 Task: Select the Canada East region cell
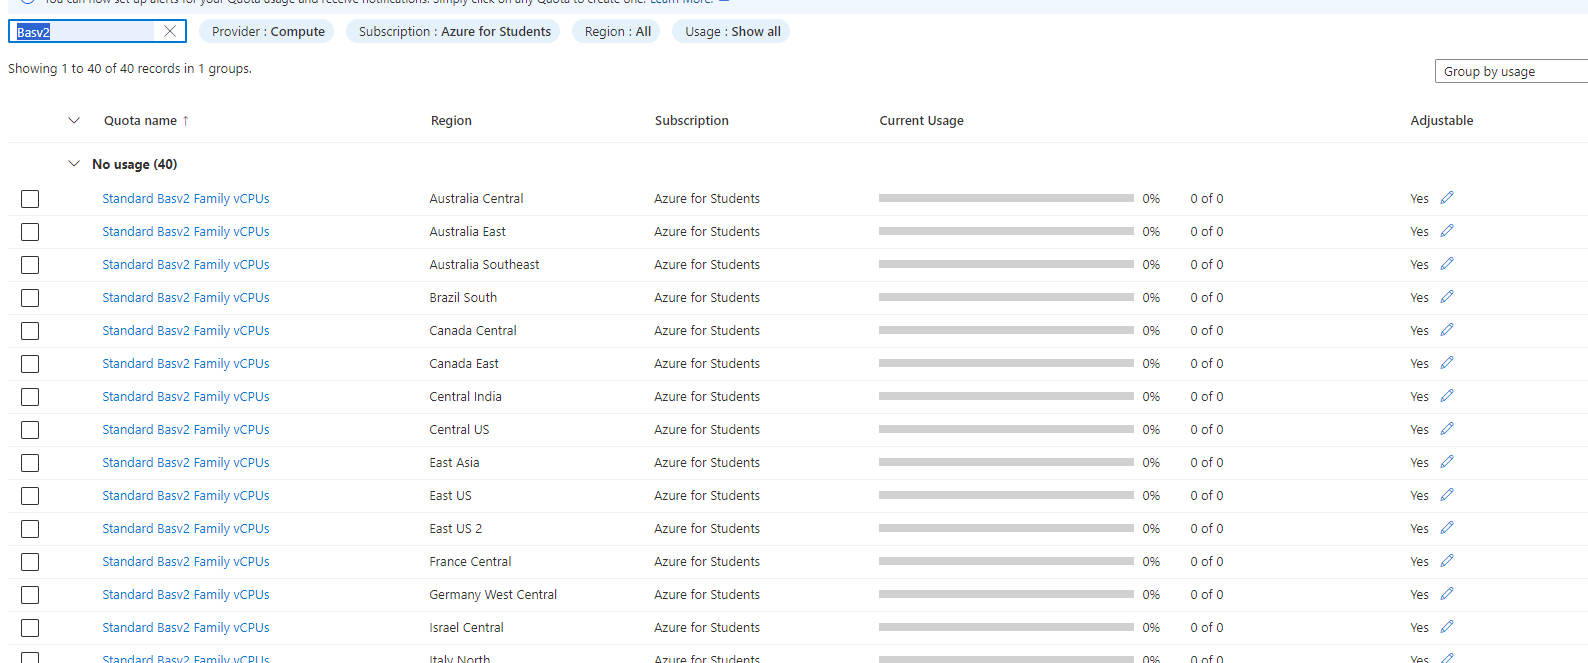(x=464, y=364)
